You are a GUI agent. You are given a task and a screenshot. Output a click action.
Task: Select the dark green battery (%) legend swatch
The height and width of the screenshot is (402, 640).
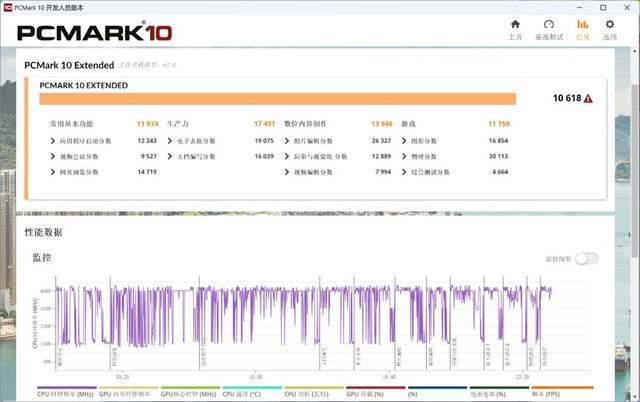[x=499, y=392]
